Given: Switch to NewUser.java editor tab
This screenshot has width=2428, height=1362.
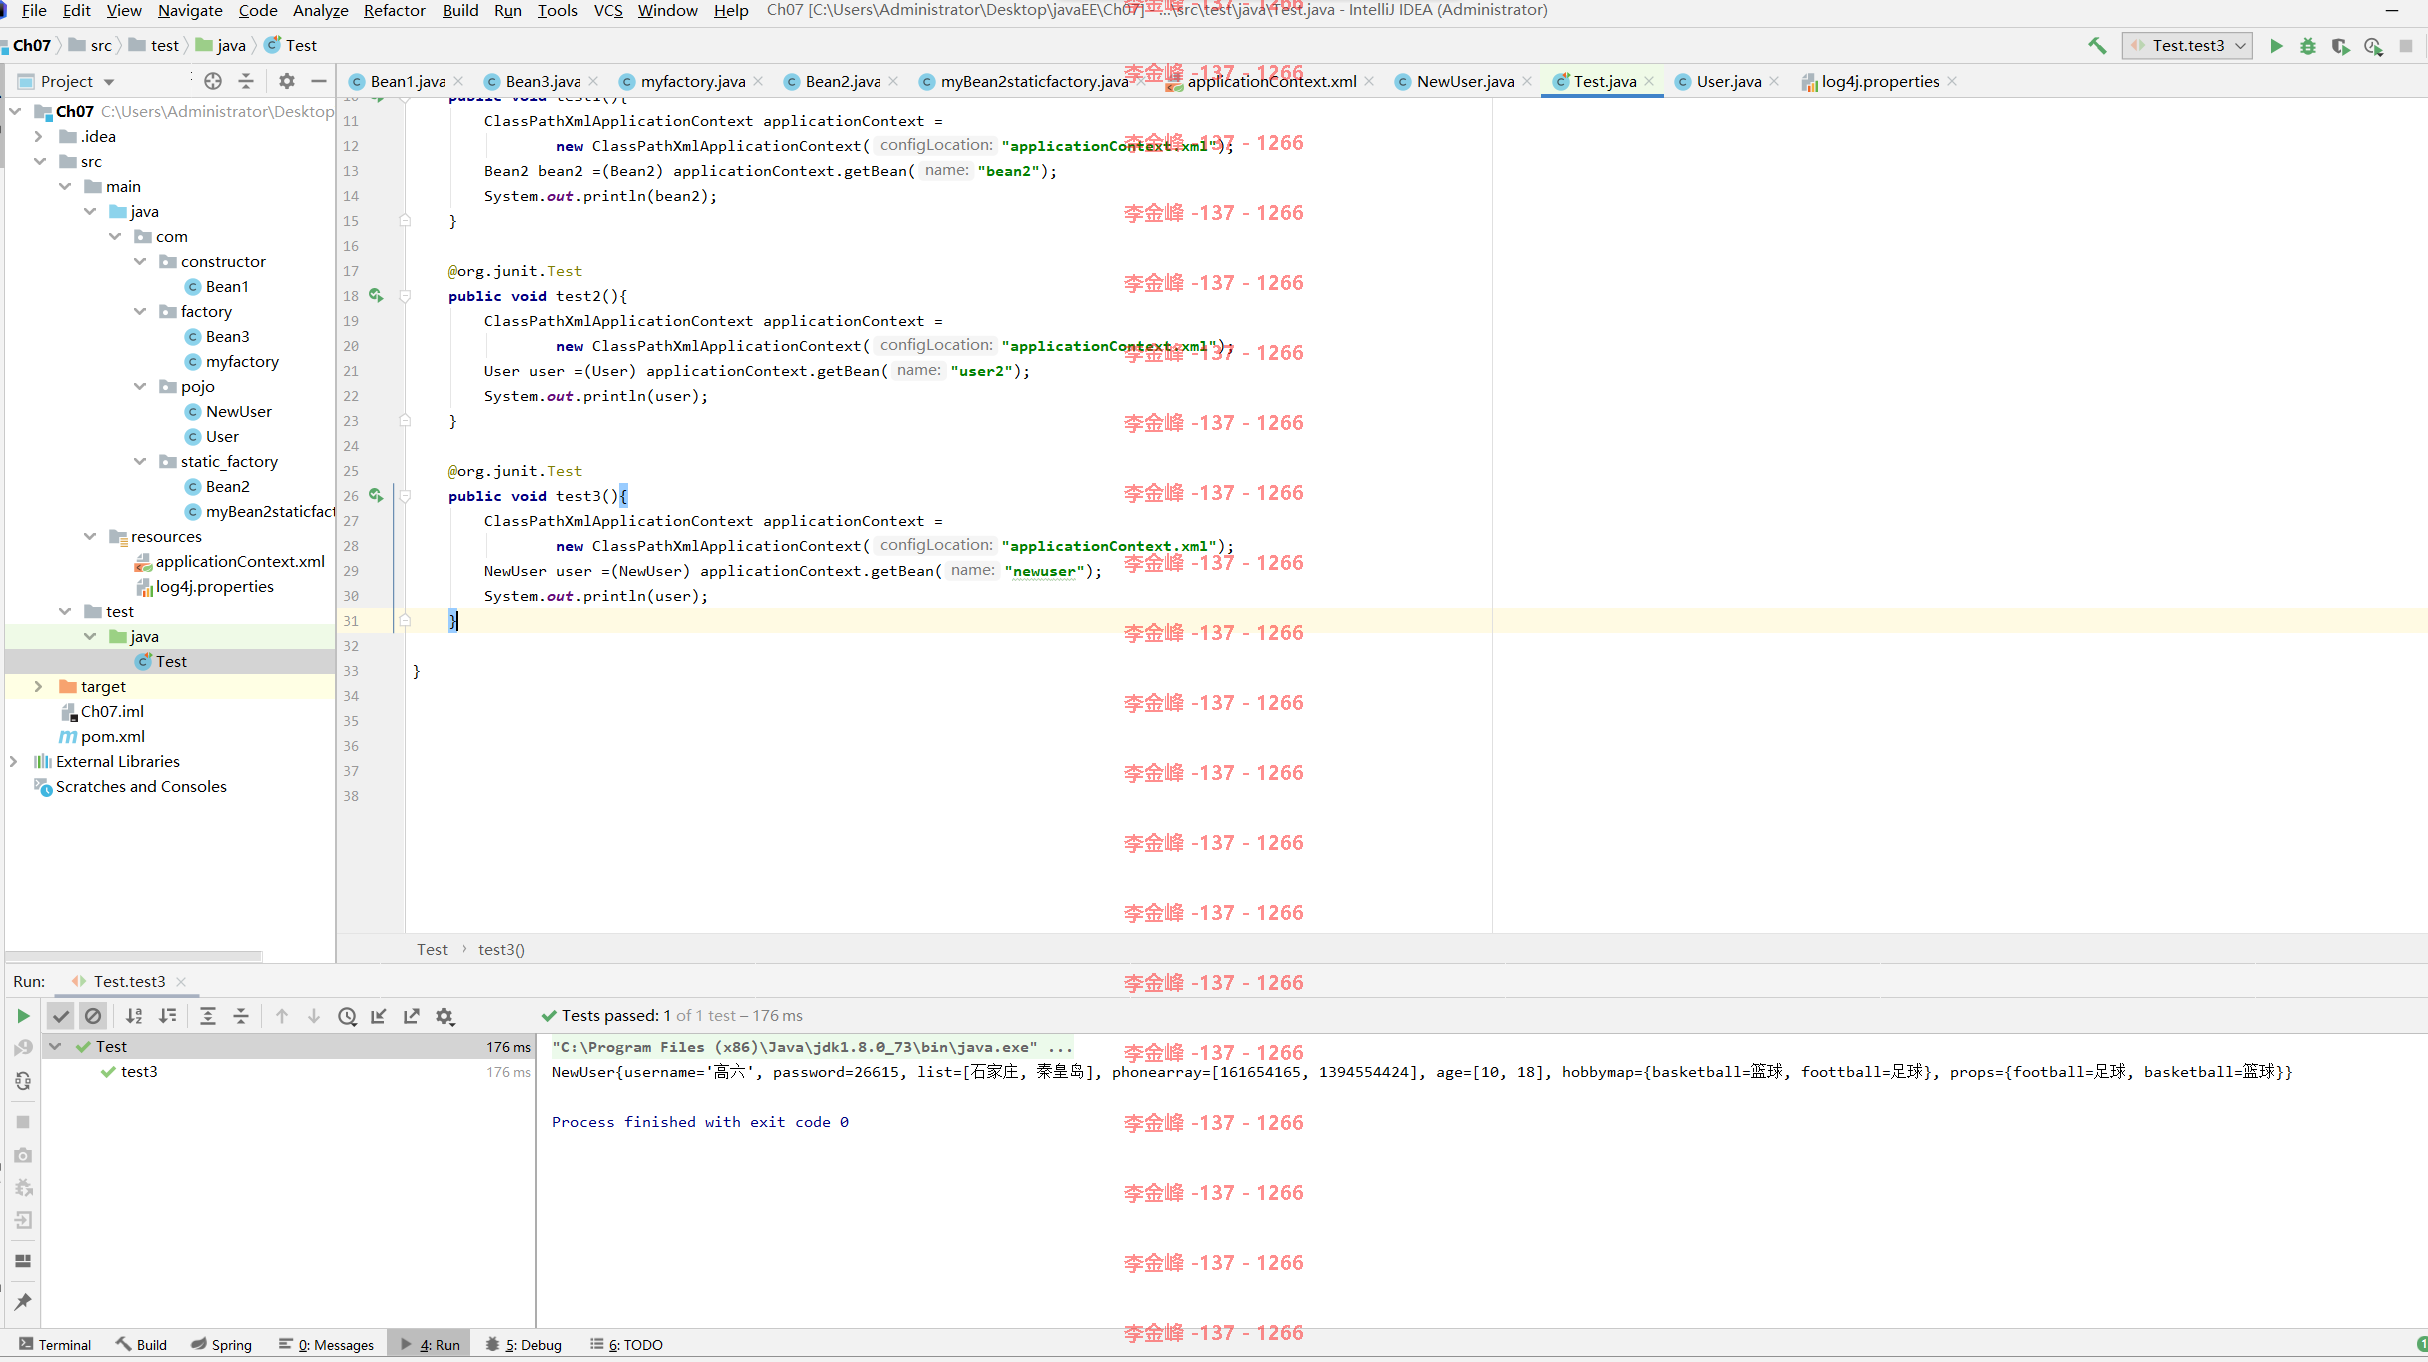Looking at the screenshot, I should [x=1465, y=81].
